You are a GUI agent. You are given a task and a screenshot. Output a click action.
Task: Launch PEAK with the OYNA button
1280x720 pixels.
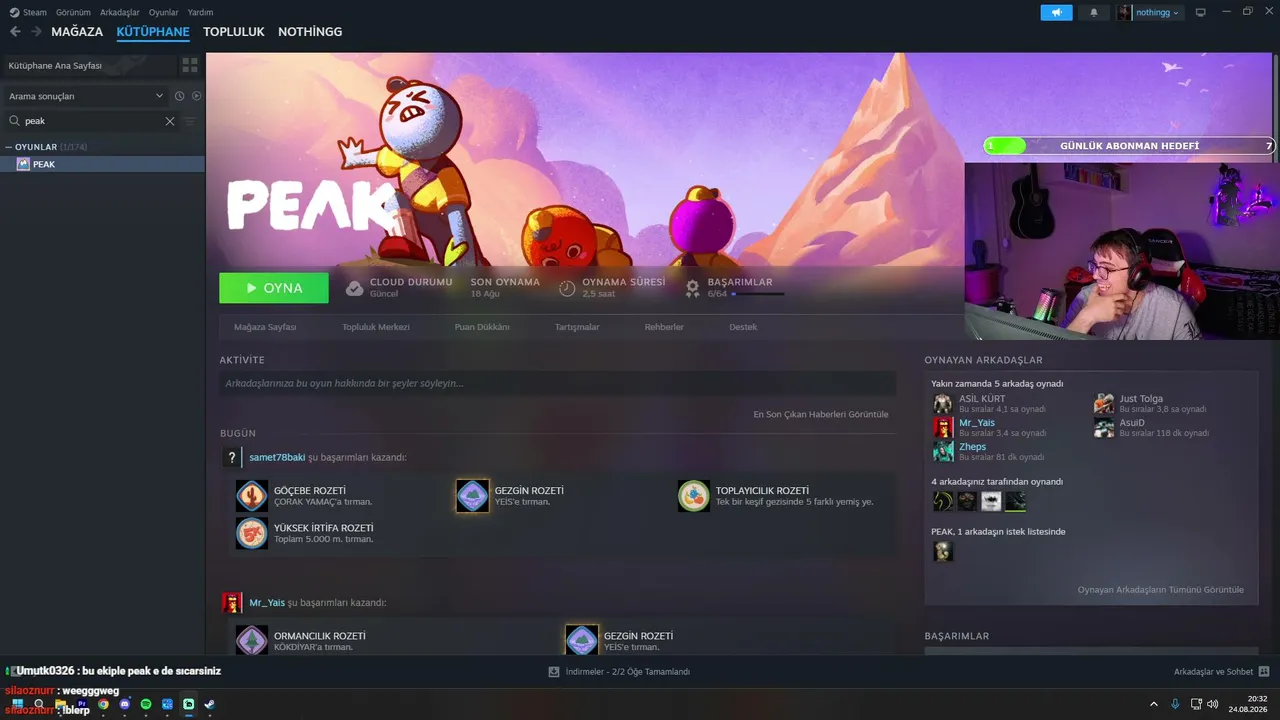(x=274, y=288)
